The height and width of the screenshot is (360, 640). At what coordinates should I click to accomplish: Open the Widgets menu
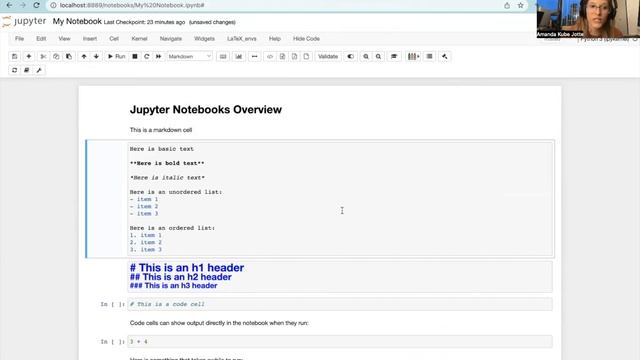[204, 39]
